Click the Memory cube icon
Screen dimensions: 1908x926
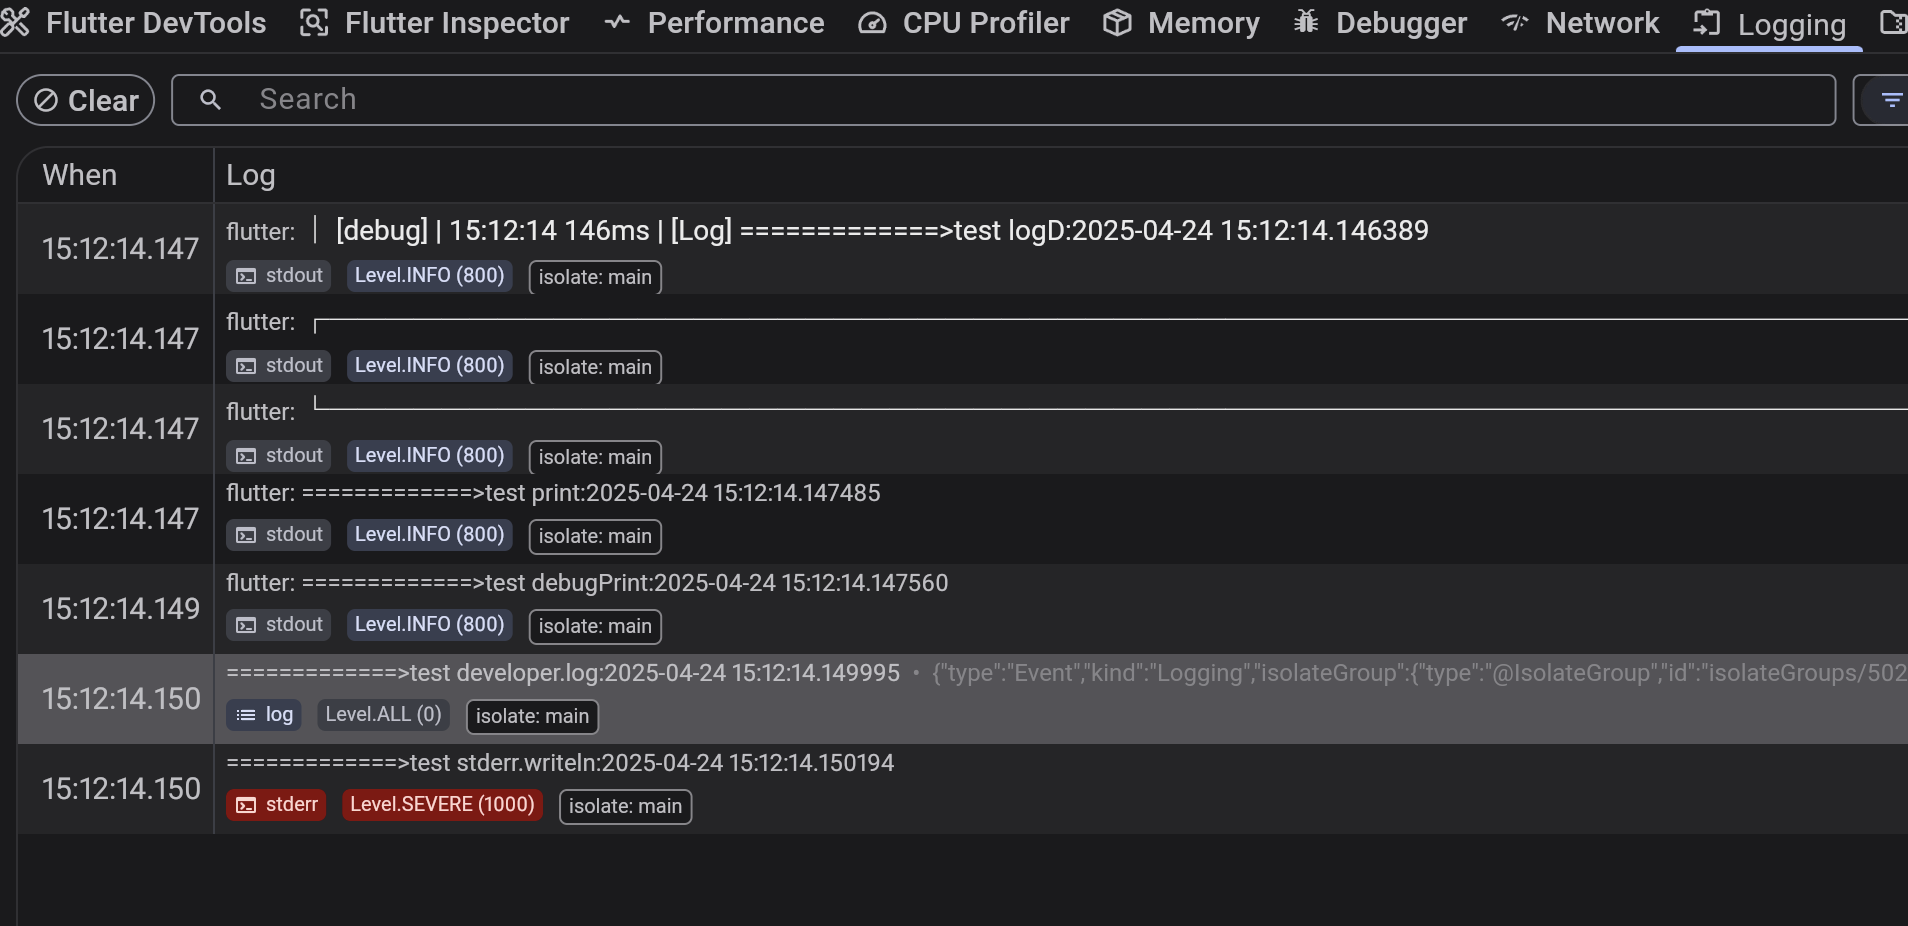pyautogui.click(x=1117, y=23)
